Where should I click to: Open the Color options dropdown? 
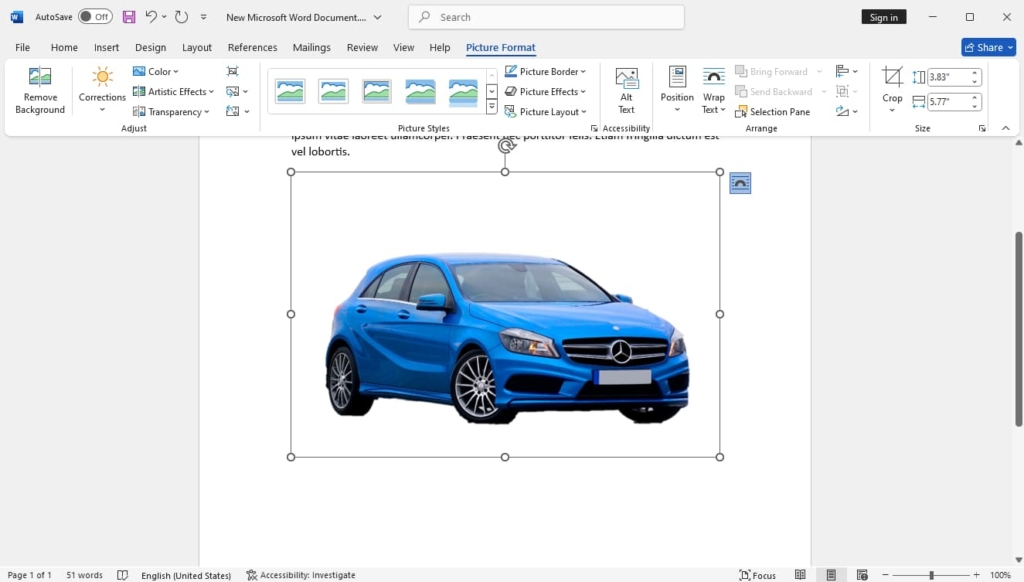point(155,71)
